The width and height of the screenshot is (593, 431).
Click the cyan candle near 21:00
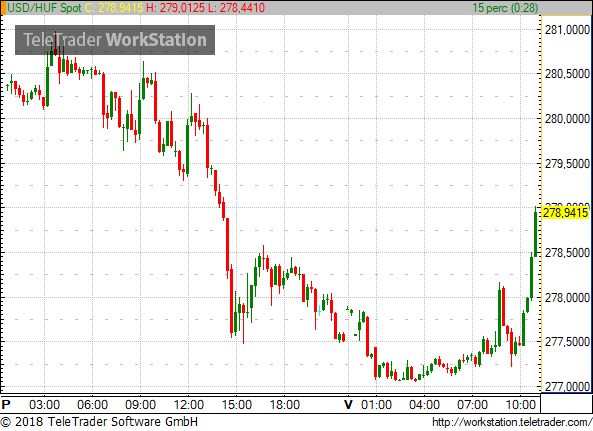(320, 311)
